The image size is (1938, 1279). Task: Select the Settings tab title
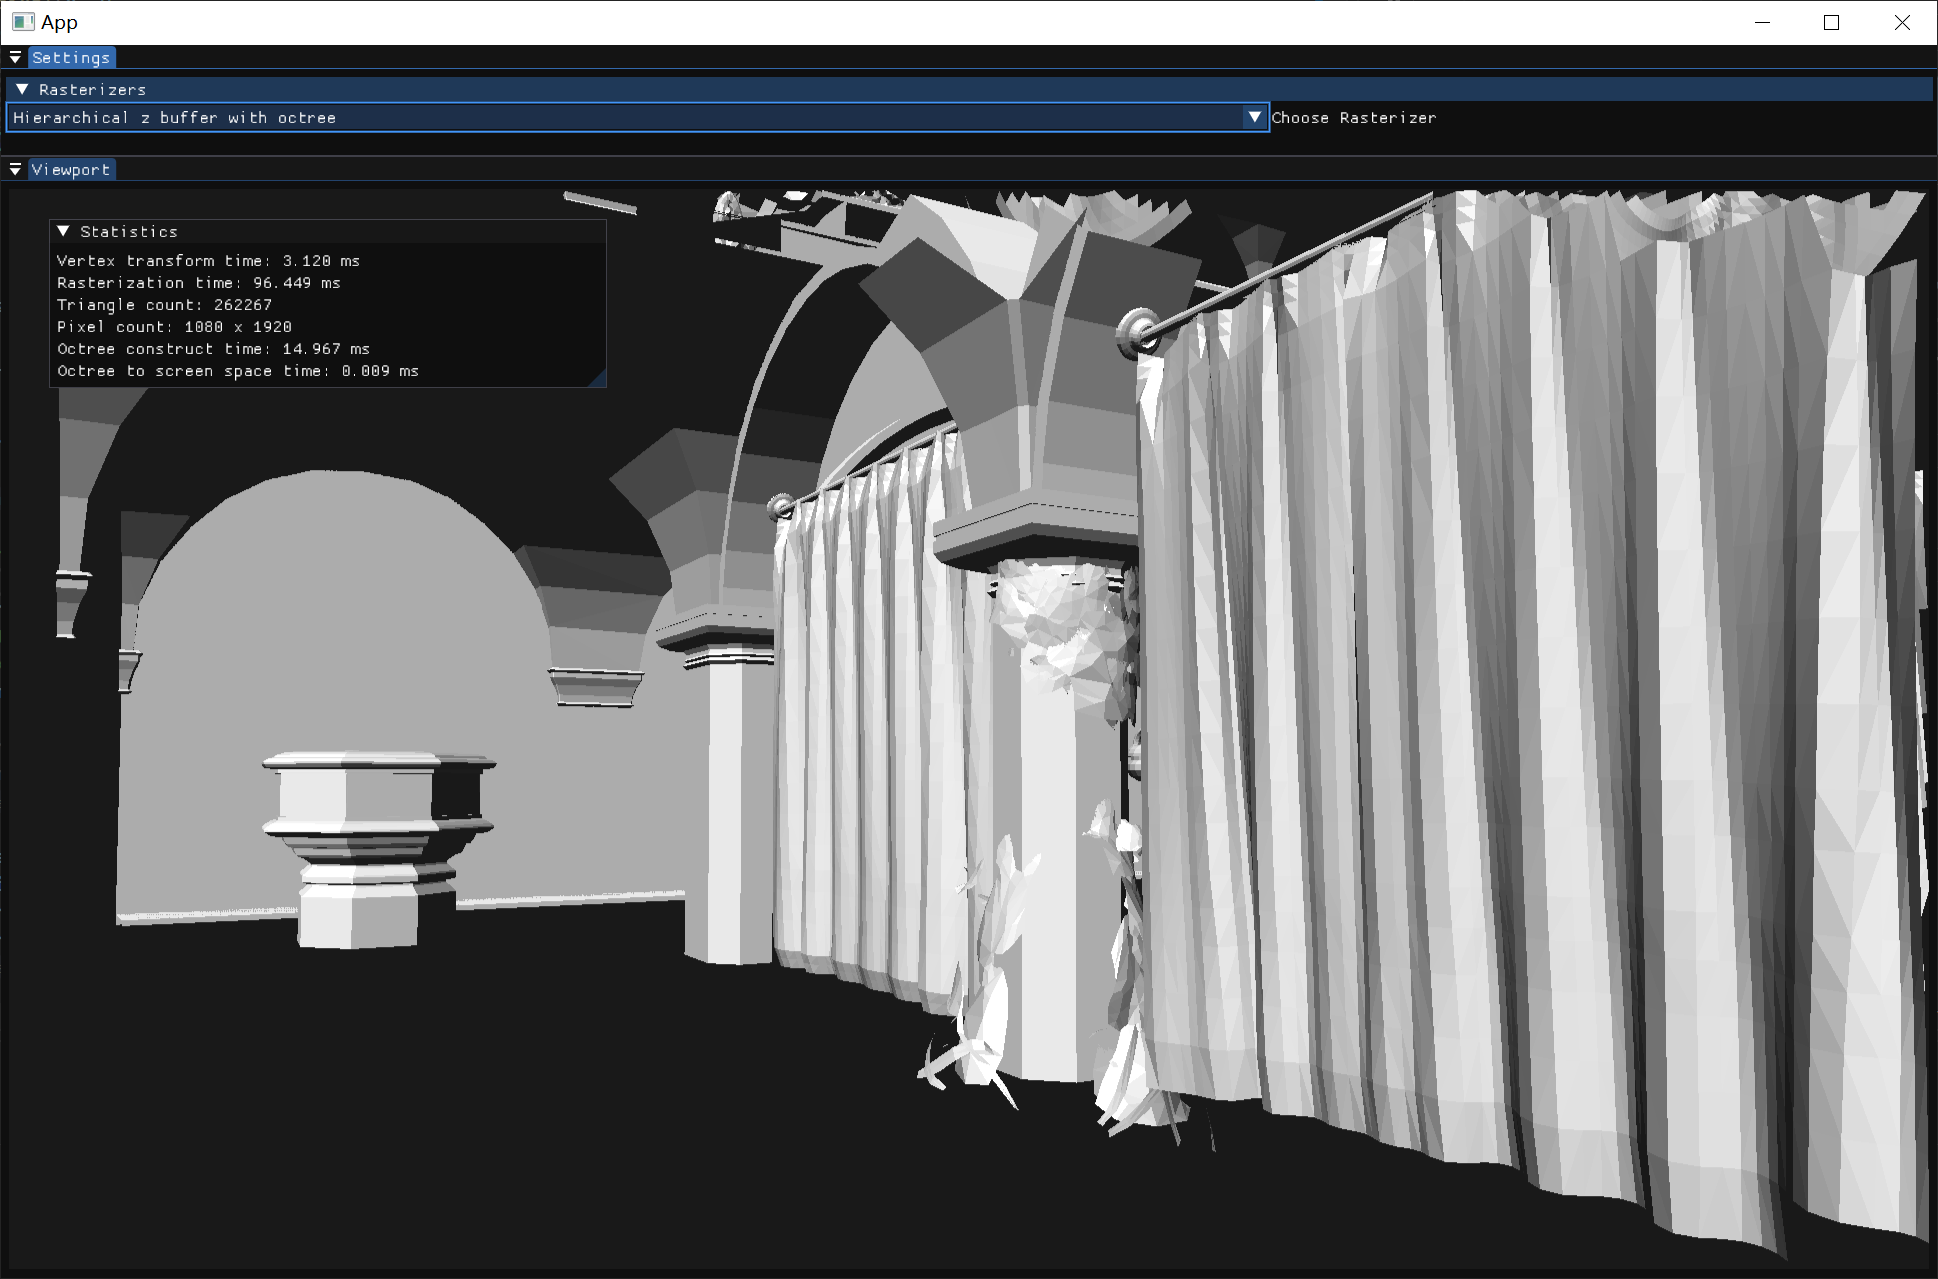[71, 58]
